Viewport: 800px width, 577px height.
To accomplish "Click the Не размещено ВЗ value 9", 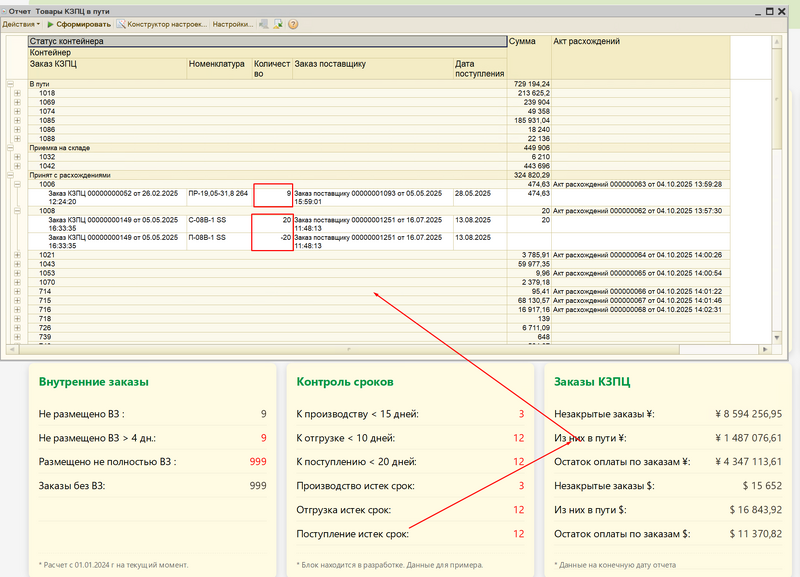I will 264,414.
